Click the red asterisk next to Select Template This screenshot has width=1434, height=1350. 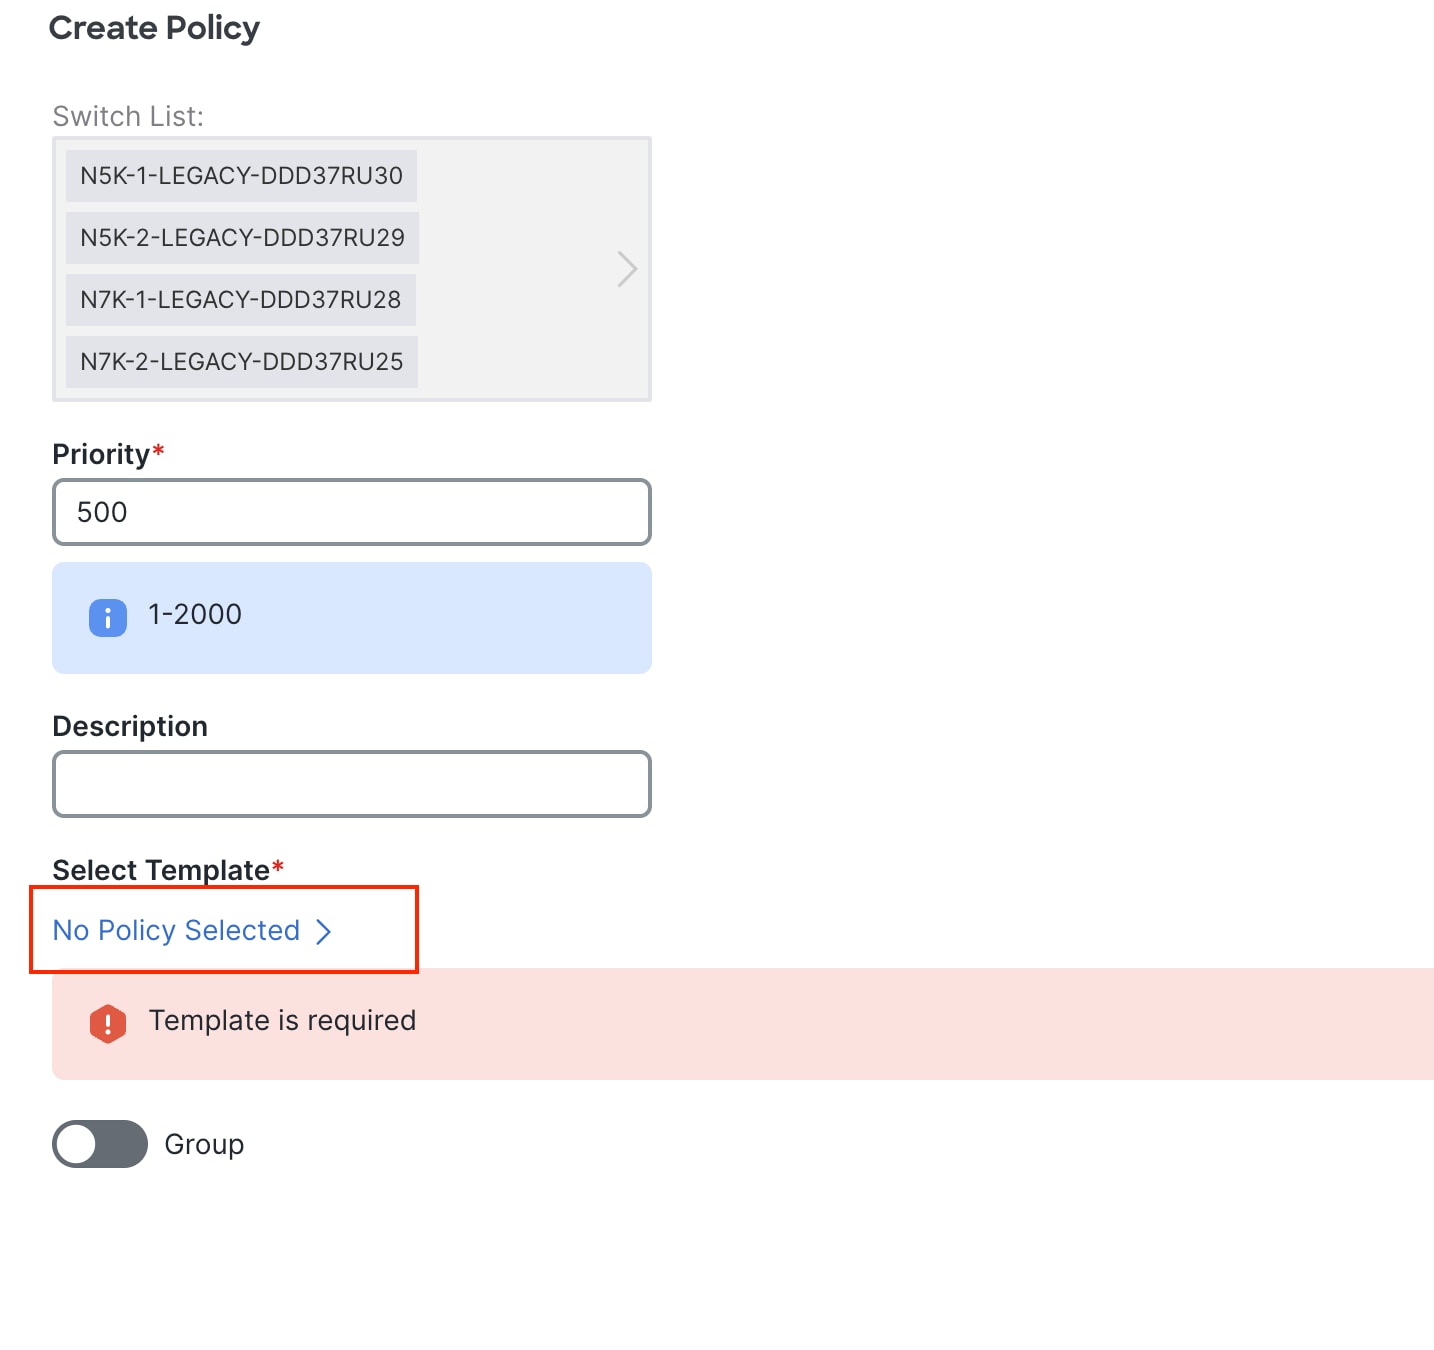(277, 868)
